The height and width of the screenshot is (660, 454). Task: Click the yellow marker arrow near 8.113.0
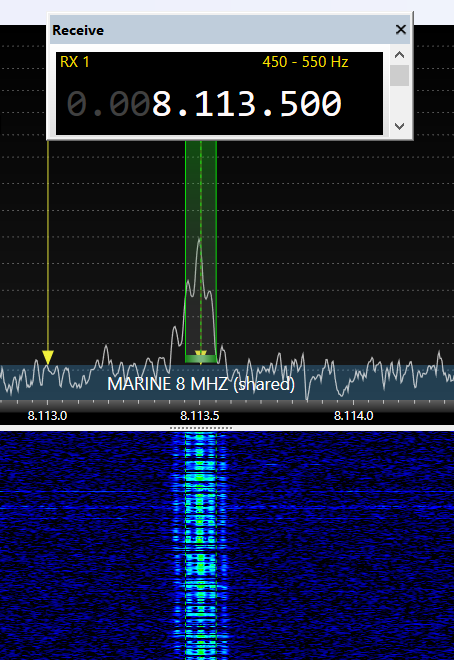pyautogui.click(x=48, y=357)
